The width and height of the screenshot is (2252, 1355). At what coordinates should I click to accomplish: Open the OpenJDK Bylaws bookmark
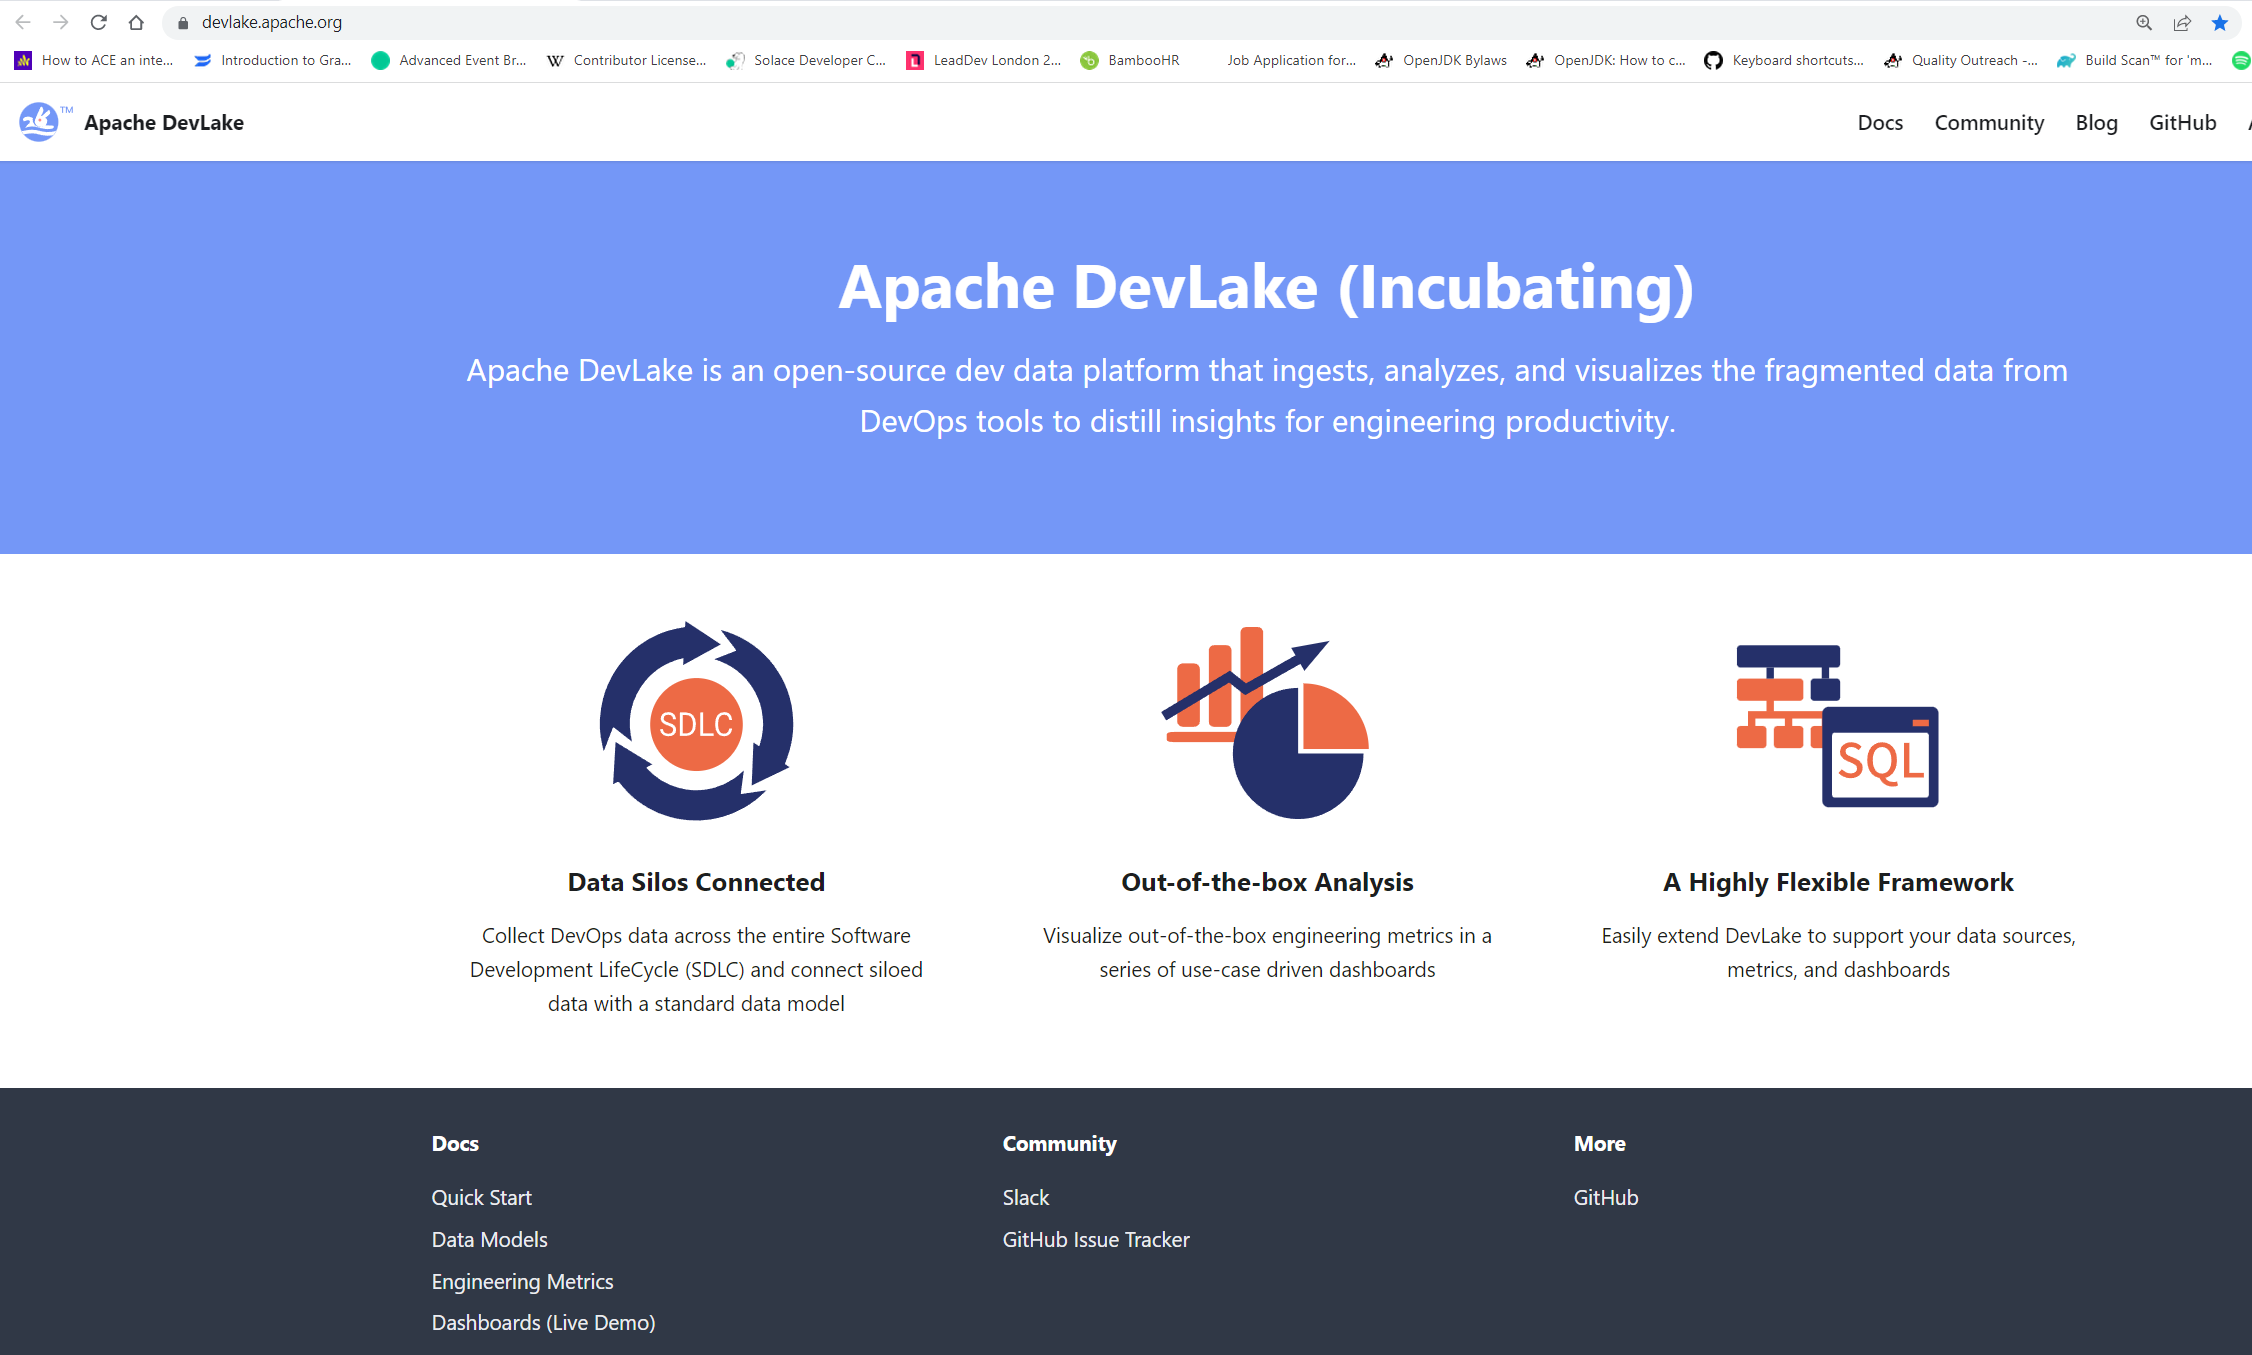click(x=1441, y=60)
